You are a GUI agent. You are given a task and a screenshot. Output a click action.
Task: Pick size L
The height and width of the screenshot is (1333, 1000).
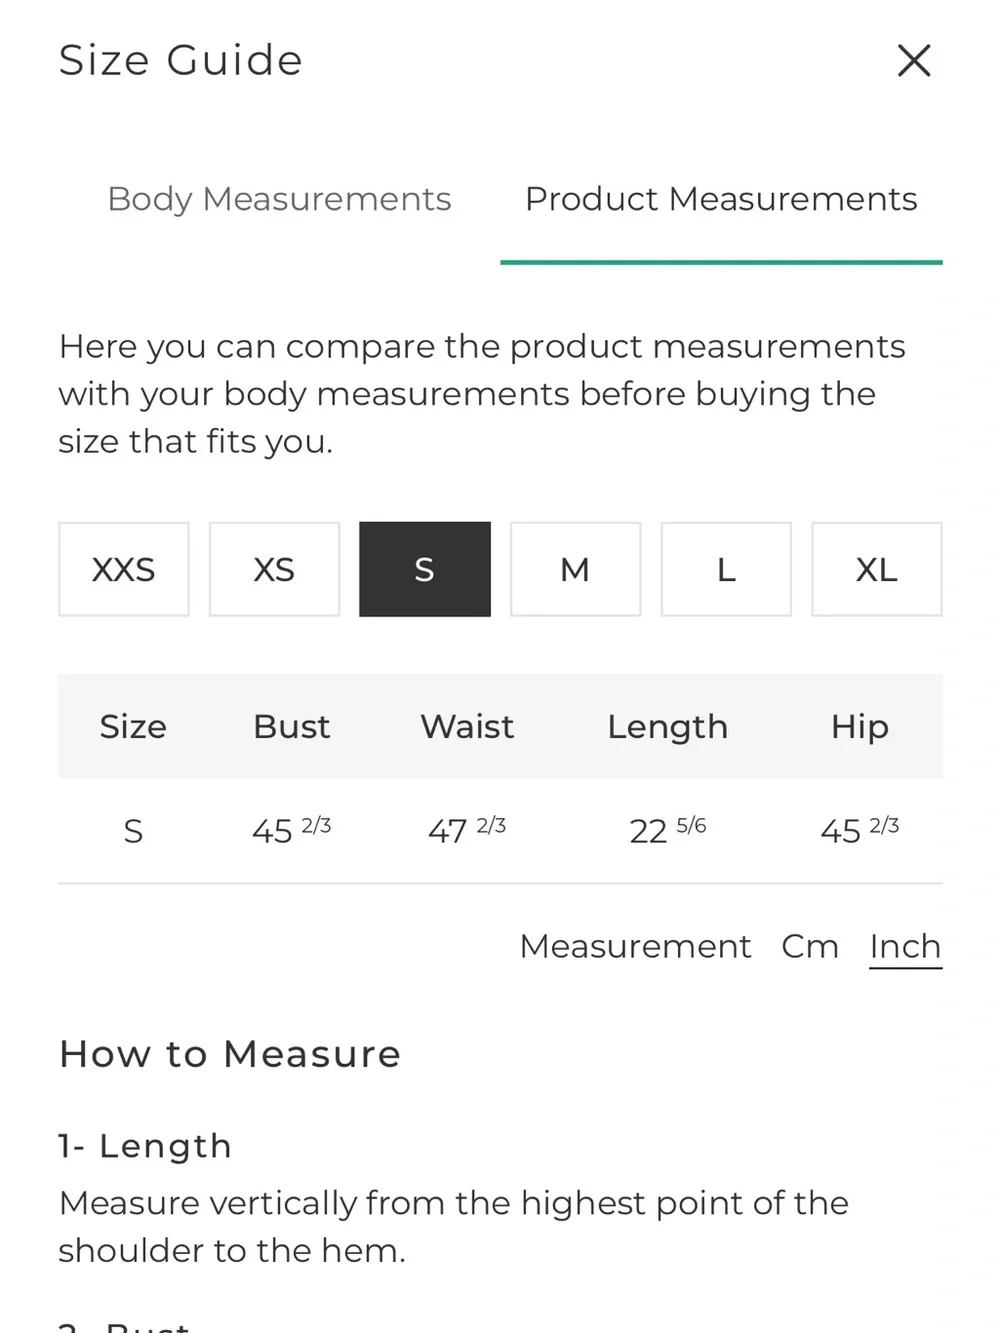(x=726, y=569)
